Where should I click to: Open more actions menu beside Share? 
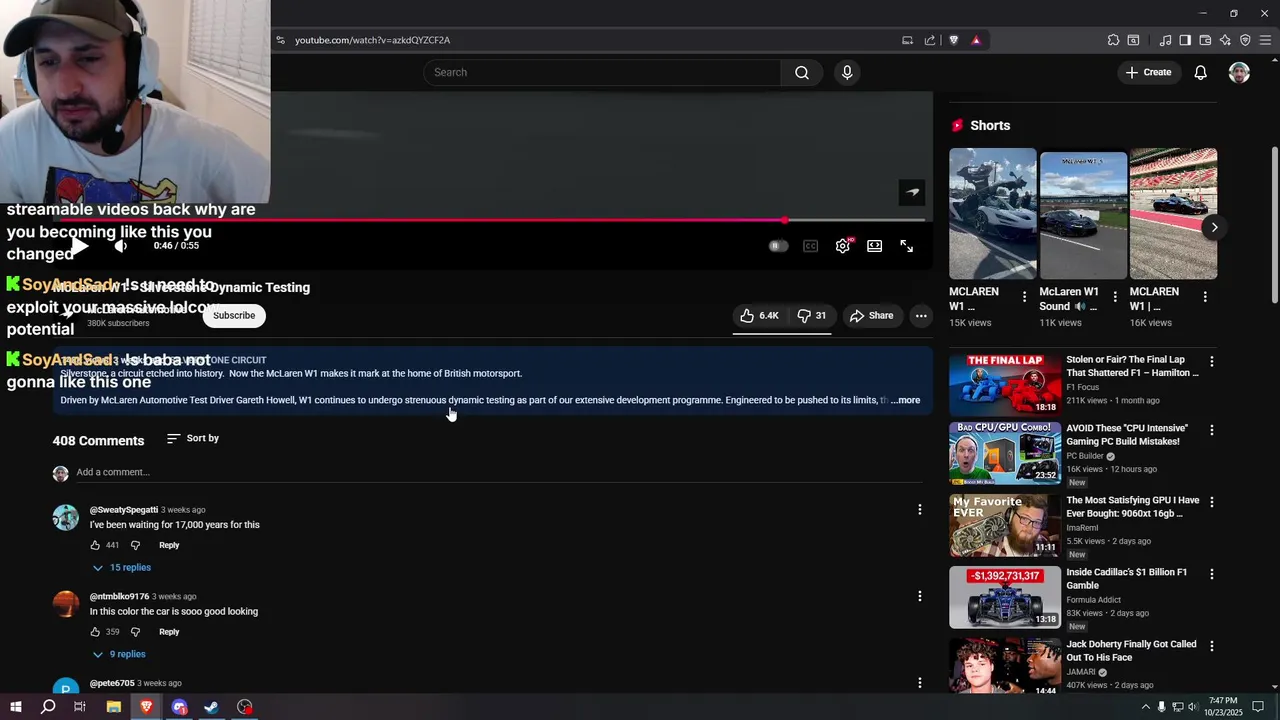point(921,315)
